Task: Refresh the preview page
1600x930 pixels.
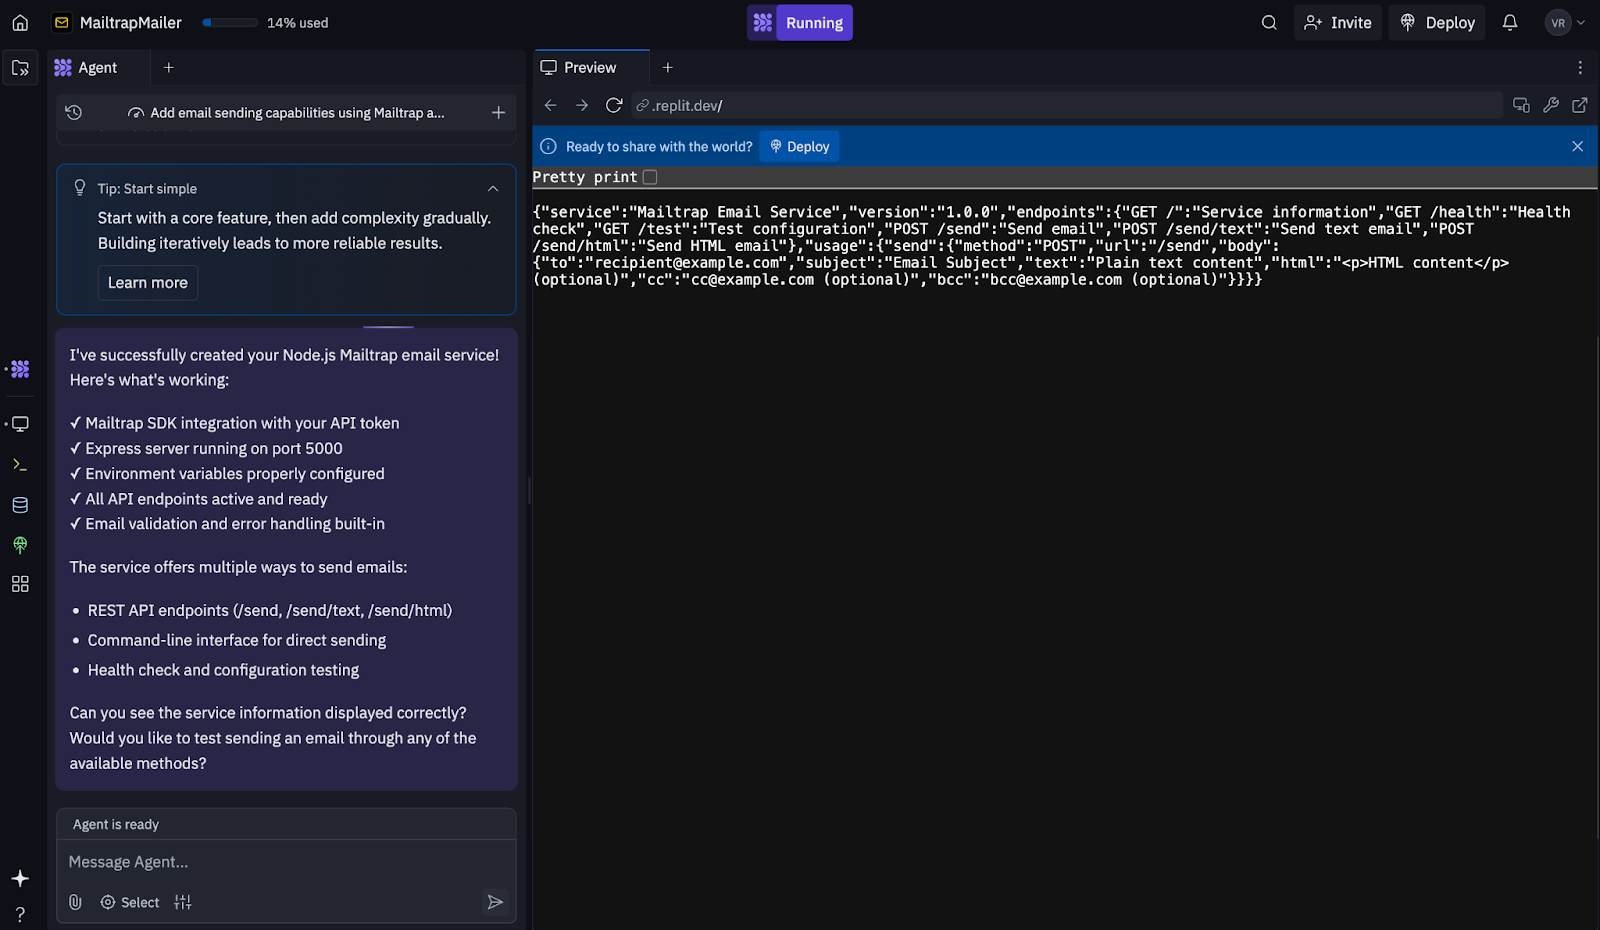Action: coord(613,105)
